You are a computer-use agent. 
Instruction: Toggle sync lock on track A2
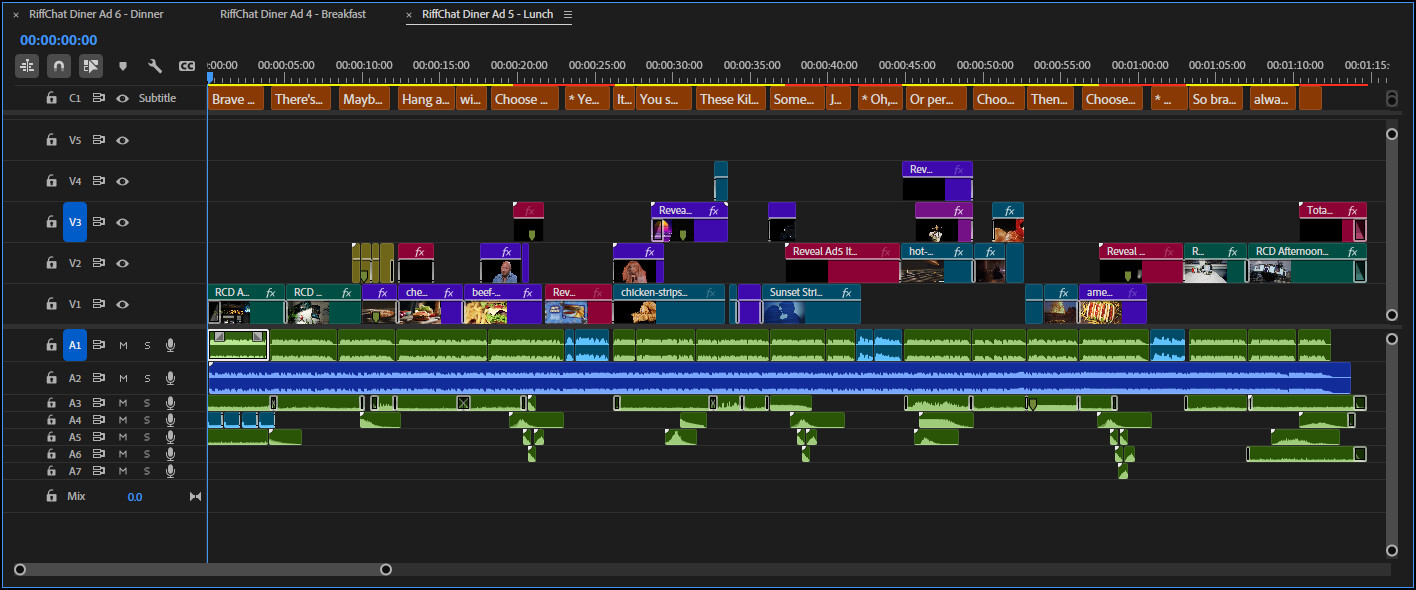point(99,378)
